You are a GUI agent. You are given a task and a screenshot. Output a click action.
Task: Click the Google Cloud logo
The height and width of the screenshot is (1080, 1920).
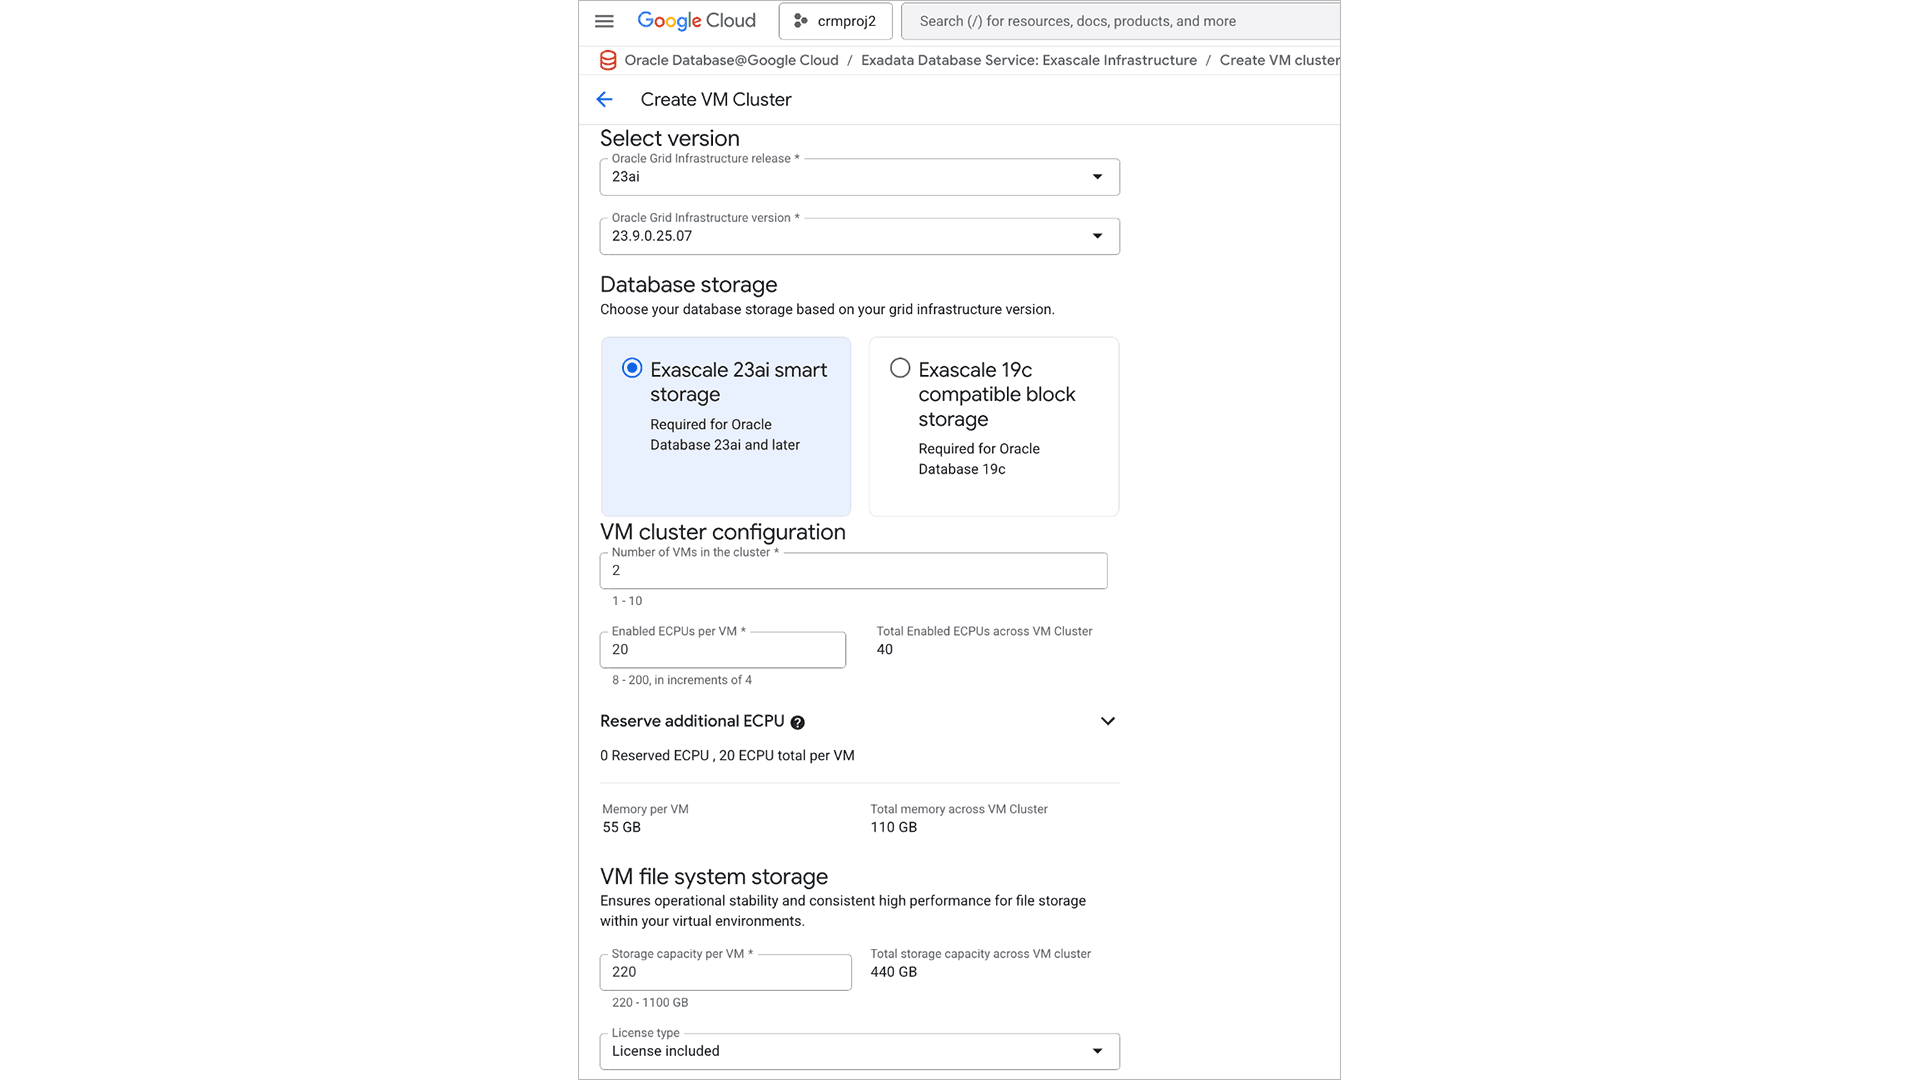pos(696,20)
